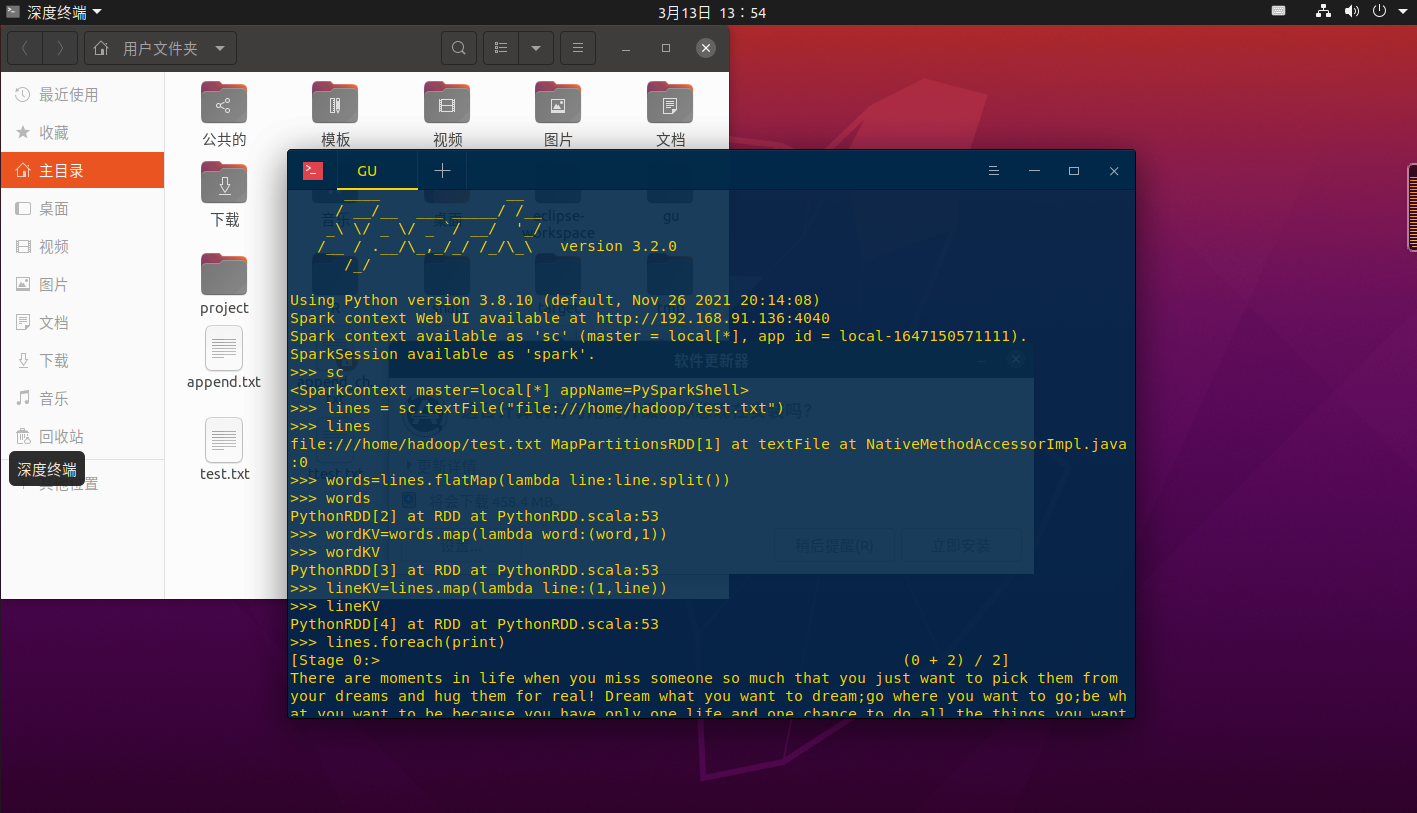Open 文档 in the sidebar

pos(82,323)
